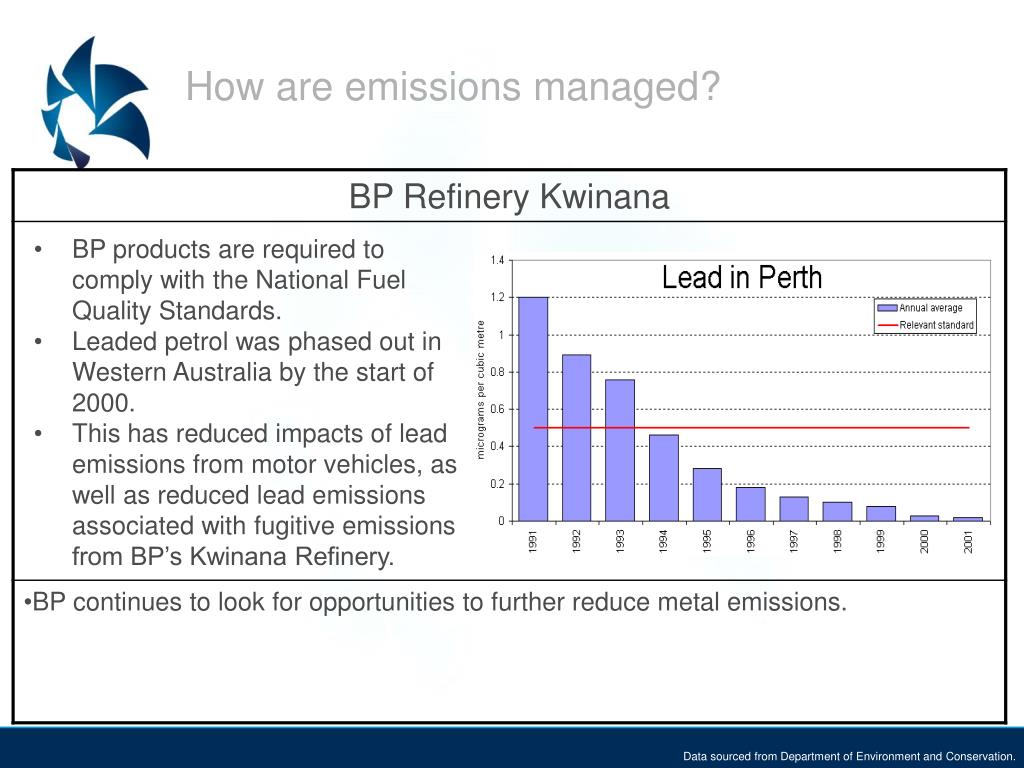Click the 'Relevant standard' legend entry

925,325
